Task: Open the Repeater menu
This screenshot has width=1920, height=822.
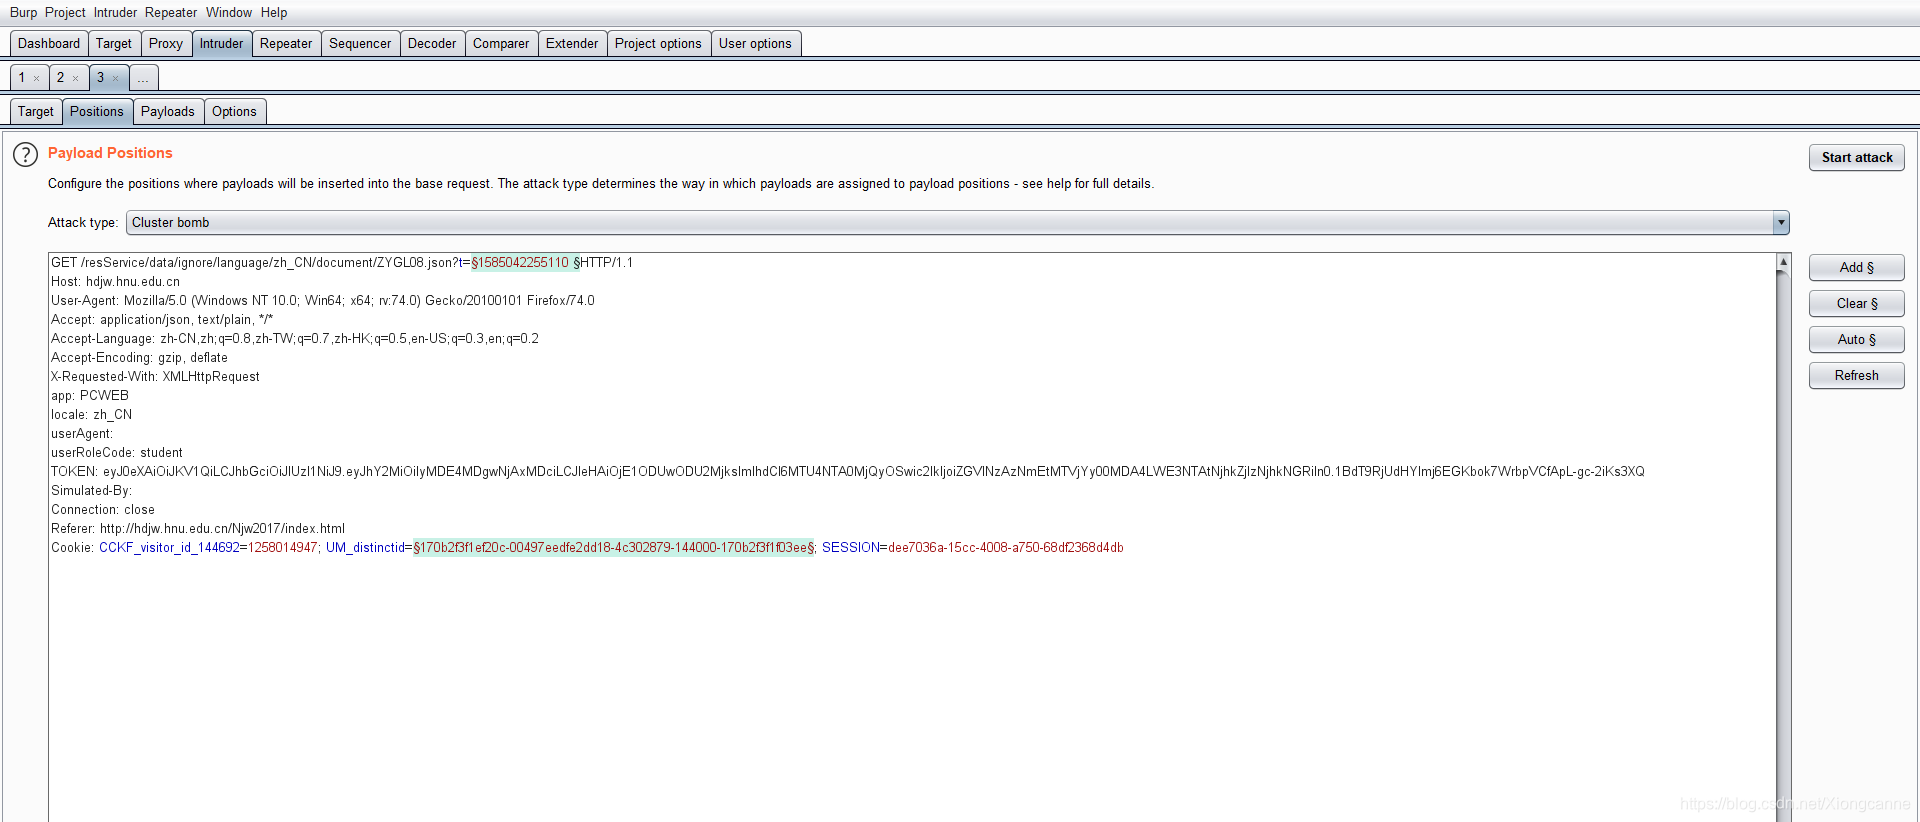Action: coord(171,13)
